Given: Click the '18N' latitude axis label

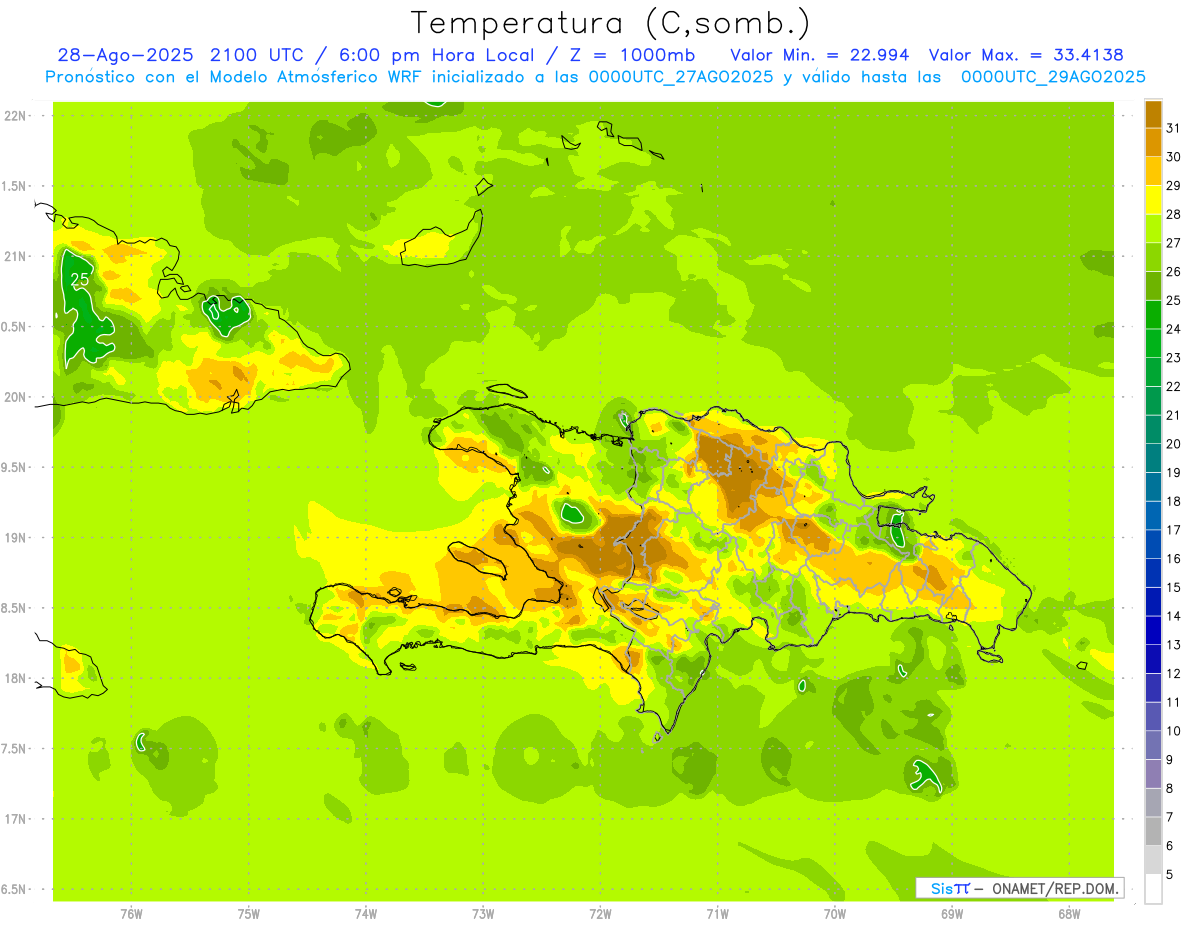Looking at the screenshot, I should [x=16, y=678].
